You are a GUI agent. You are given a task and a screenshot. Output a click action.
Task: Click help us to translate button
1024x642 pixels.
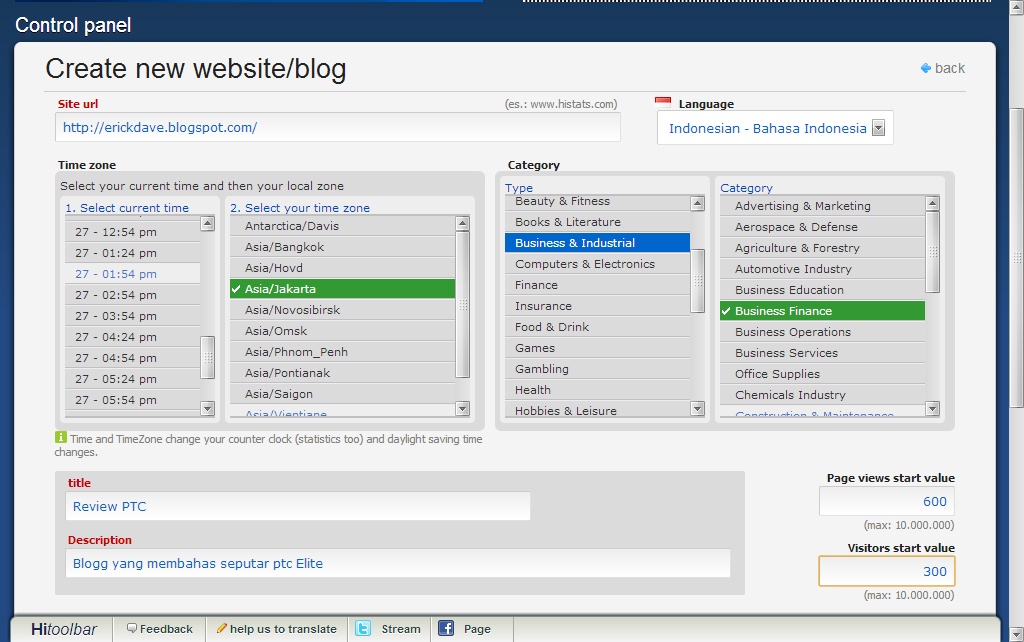tap(277, 629)
